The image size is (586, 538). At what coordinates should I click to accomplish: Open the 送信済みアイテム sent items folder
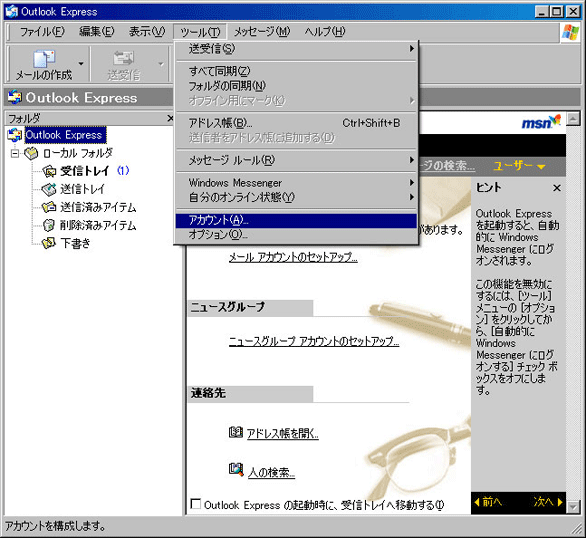point(89,207)
